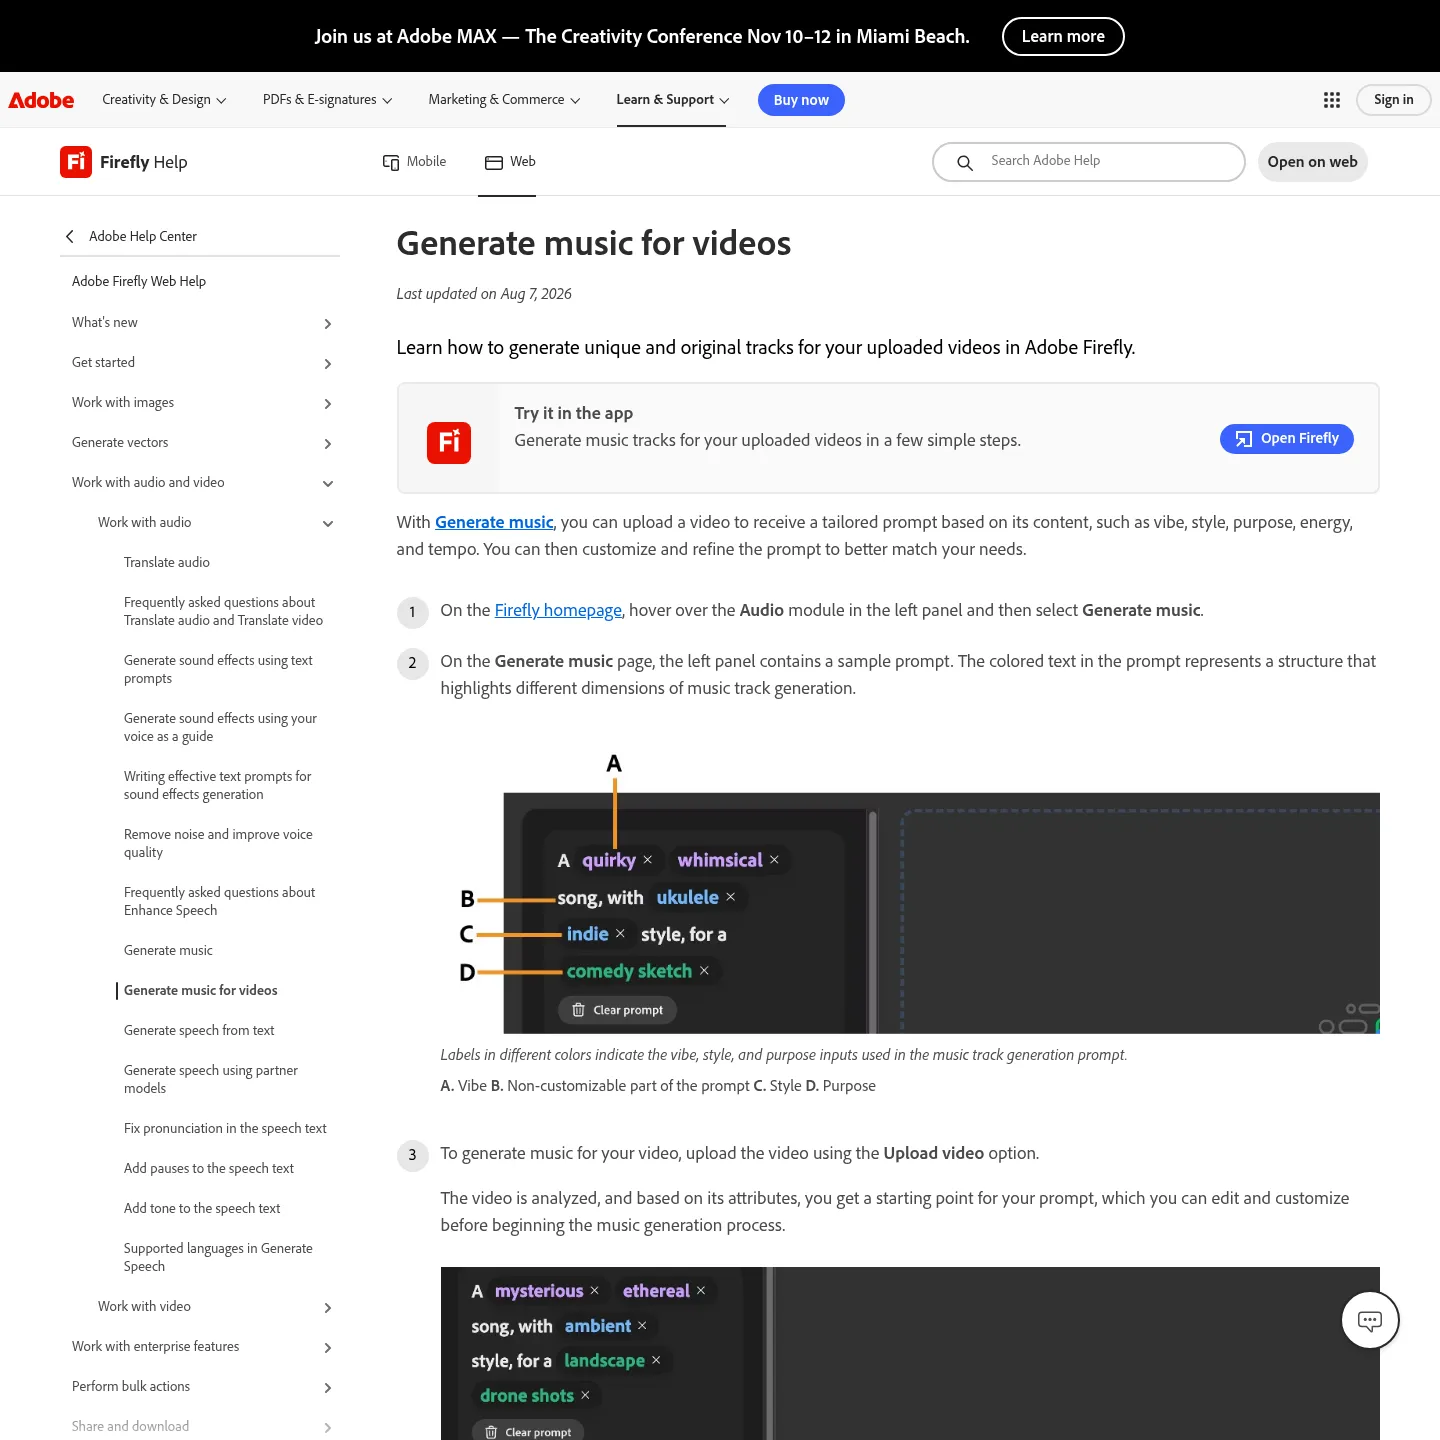
Task: Open Adobe Firefly Web Help in sidebar
Action: point(139,281)
